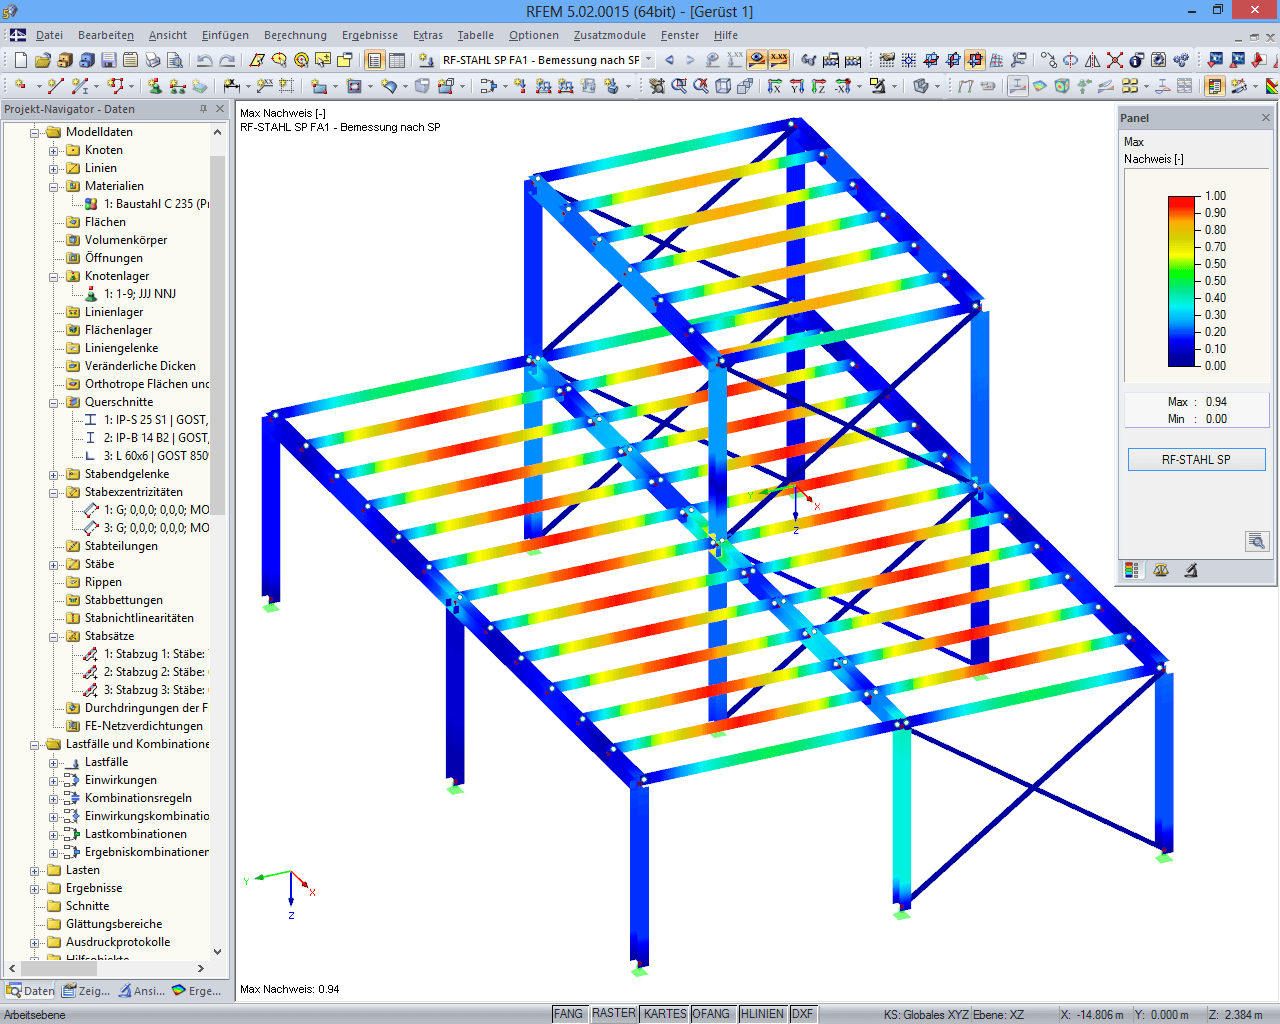1280x1024 pixels.
Task: Enable FANG snap mode
Action: [569, 1013]
